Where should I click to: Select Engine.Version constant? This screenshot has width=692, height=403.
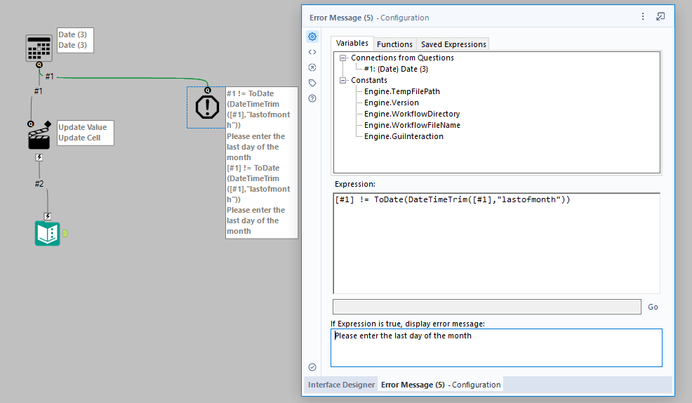(391, 103)
